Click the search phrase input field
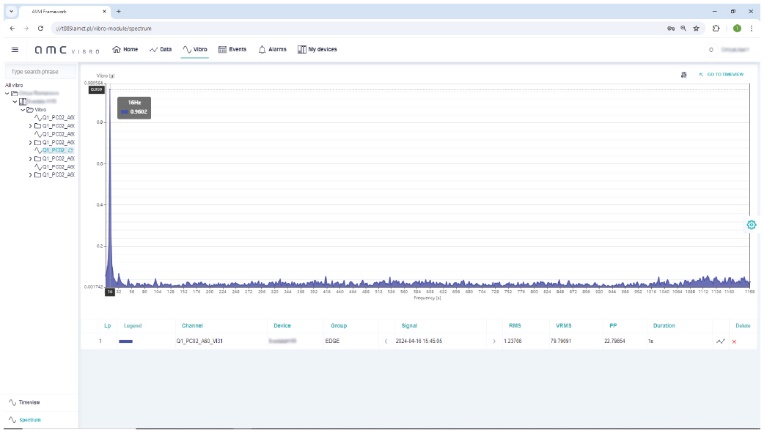Image resolution: width=764 pixels, height=436 pixels. (x=40, y=72)
